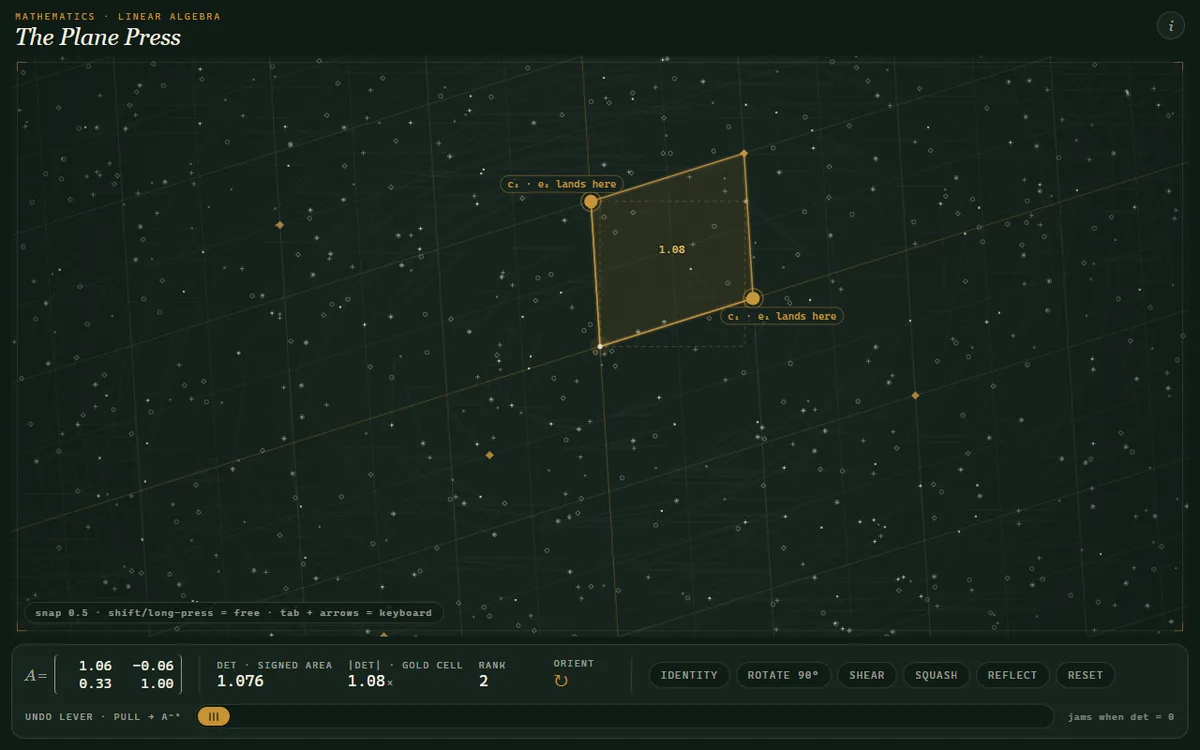
Task: Select the upper-left column handle on the parallelogram
Action: (591, 202)
